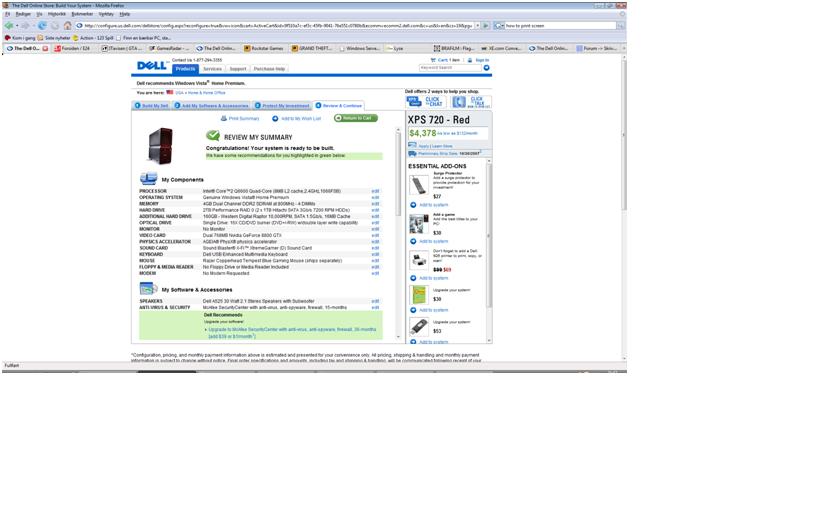
Task: Click edit link for VIDEO CARD row
Action: [375, 235]
